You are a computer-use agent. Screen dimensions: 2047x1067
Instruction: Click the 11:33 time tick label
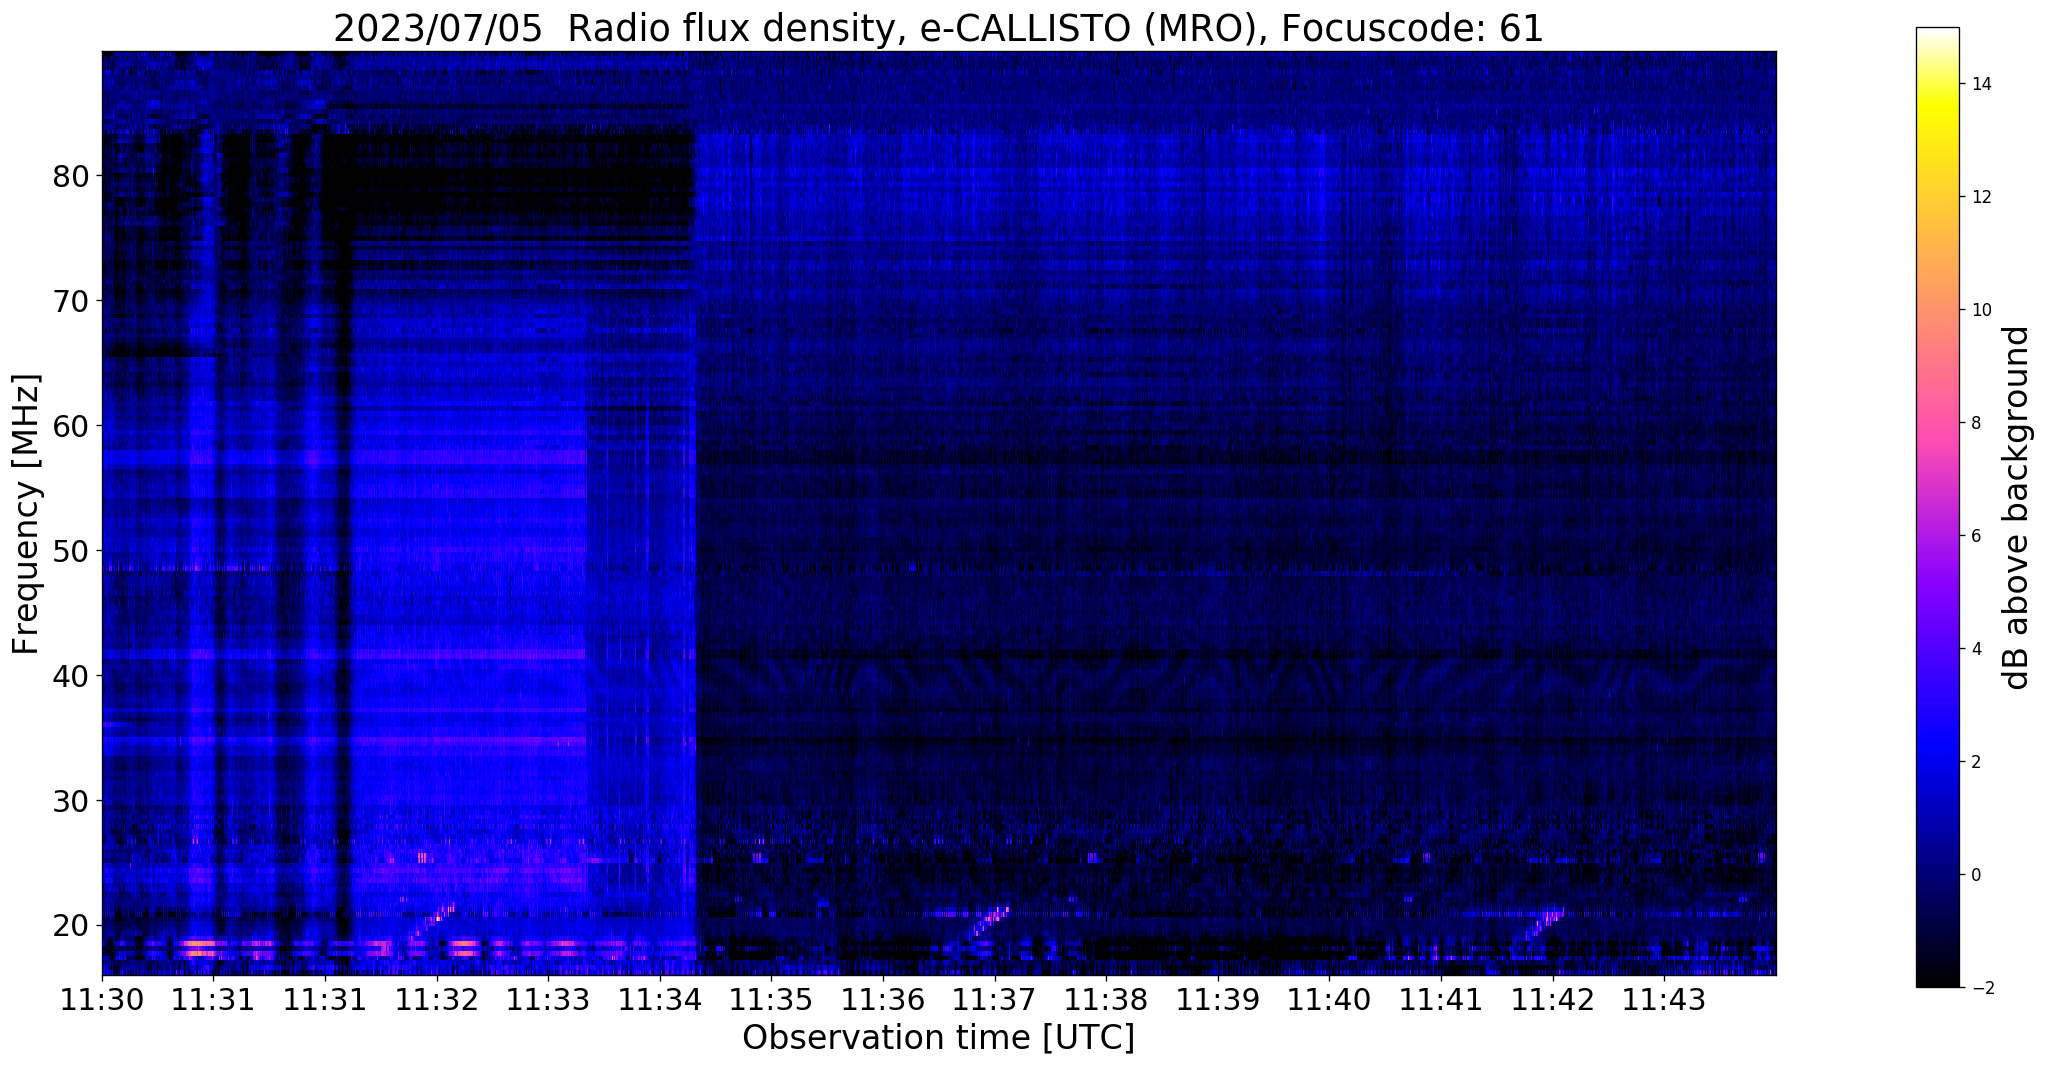point(548,999)
